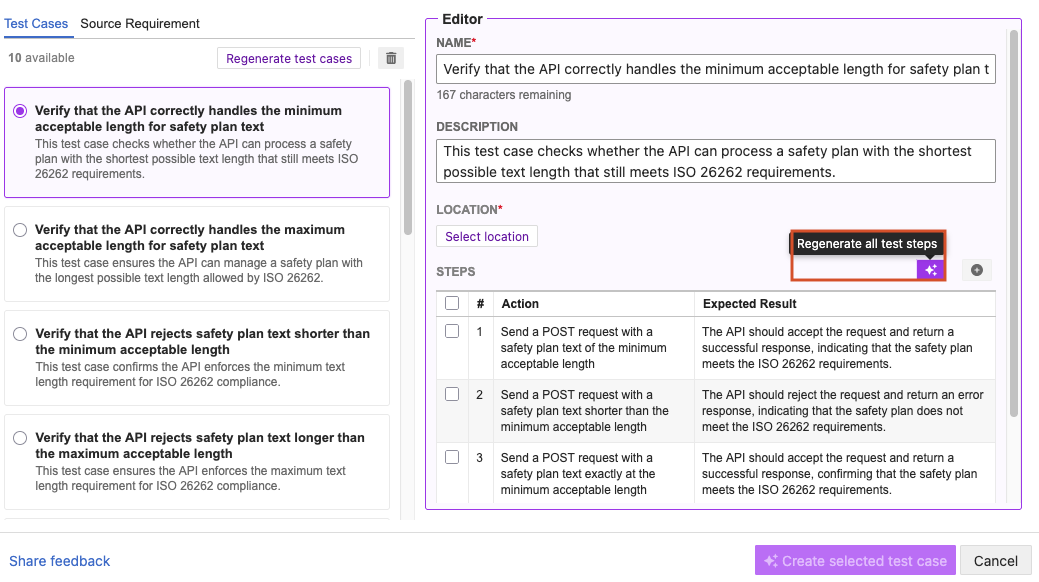Select the maximum acceptable length test case radio

[x=21, y=230]
